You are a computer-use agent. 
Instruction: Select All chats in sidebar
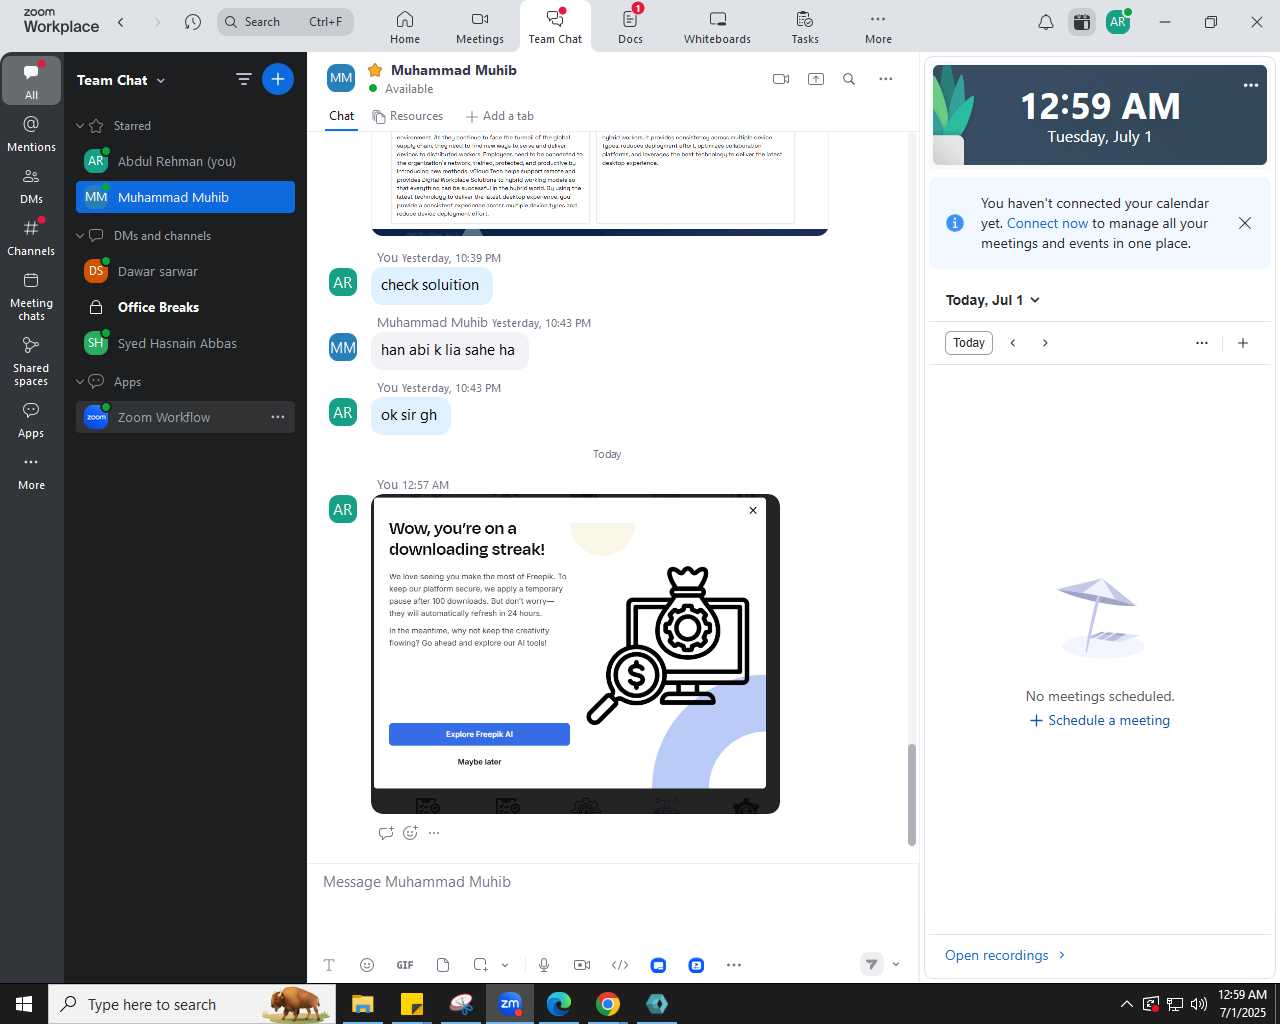32,80
